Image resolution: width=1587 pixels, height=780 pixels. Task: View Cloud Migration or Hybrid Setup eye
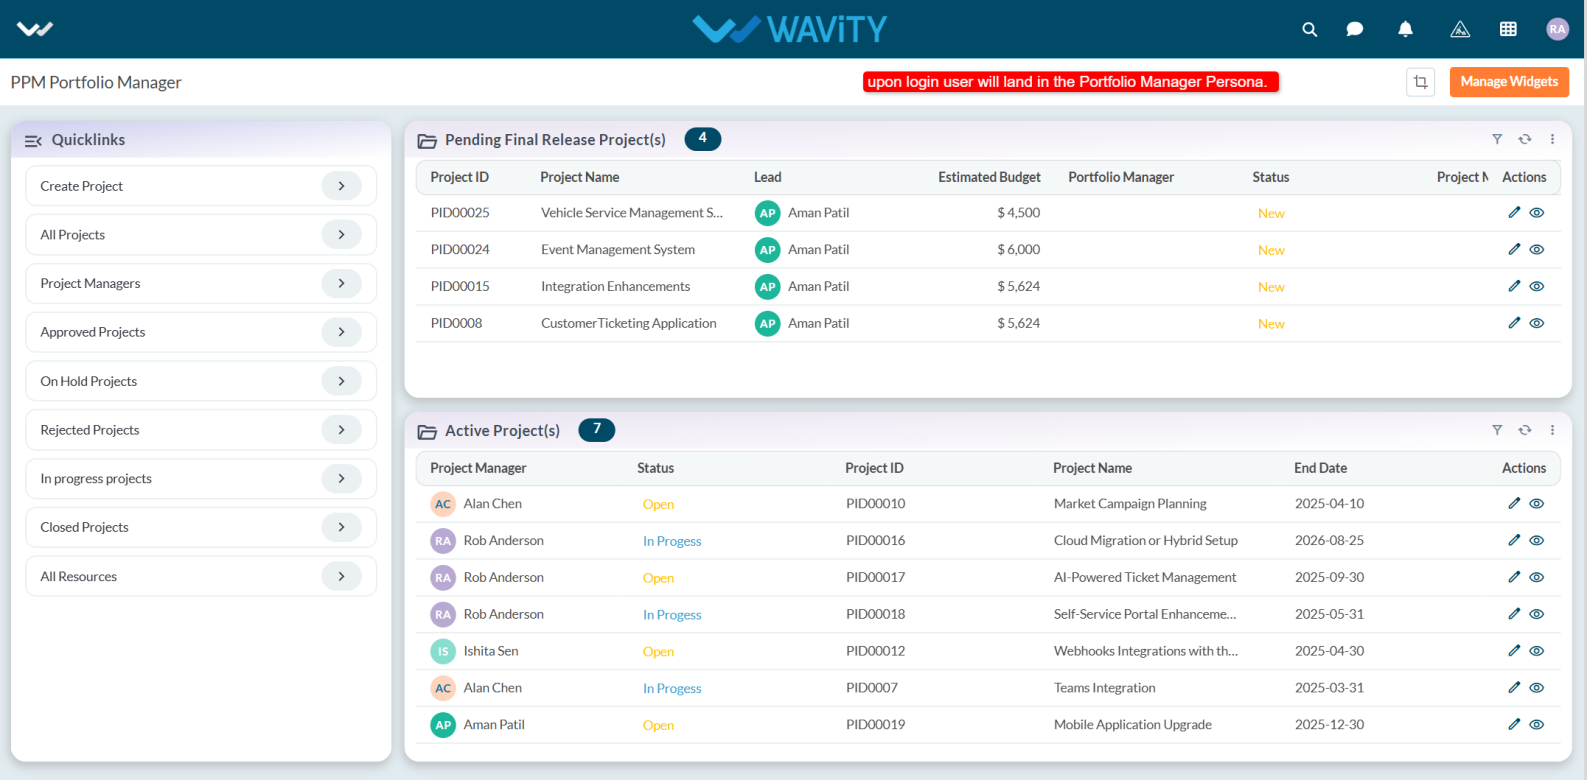pyautogui.click(x=1537, y=540)
